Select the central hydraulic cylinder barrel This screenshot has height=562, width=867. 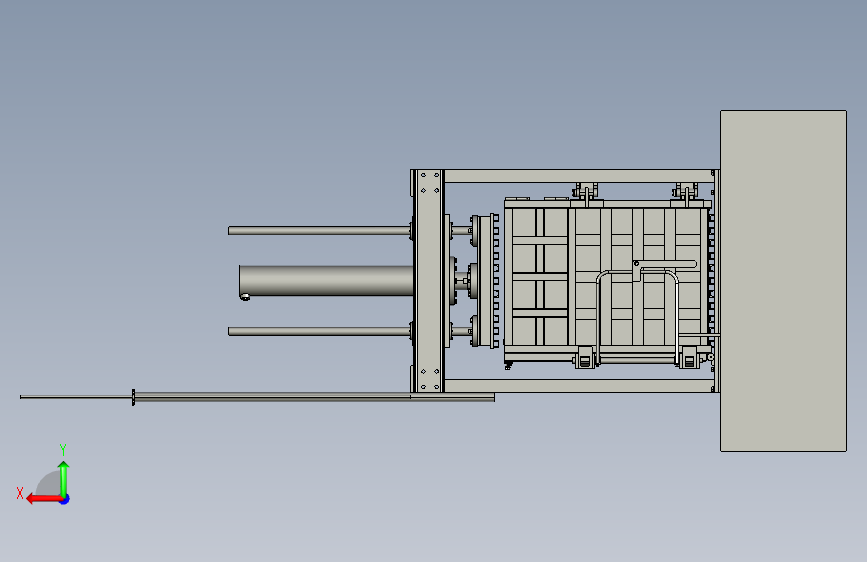(326, 280)
